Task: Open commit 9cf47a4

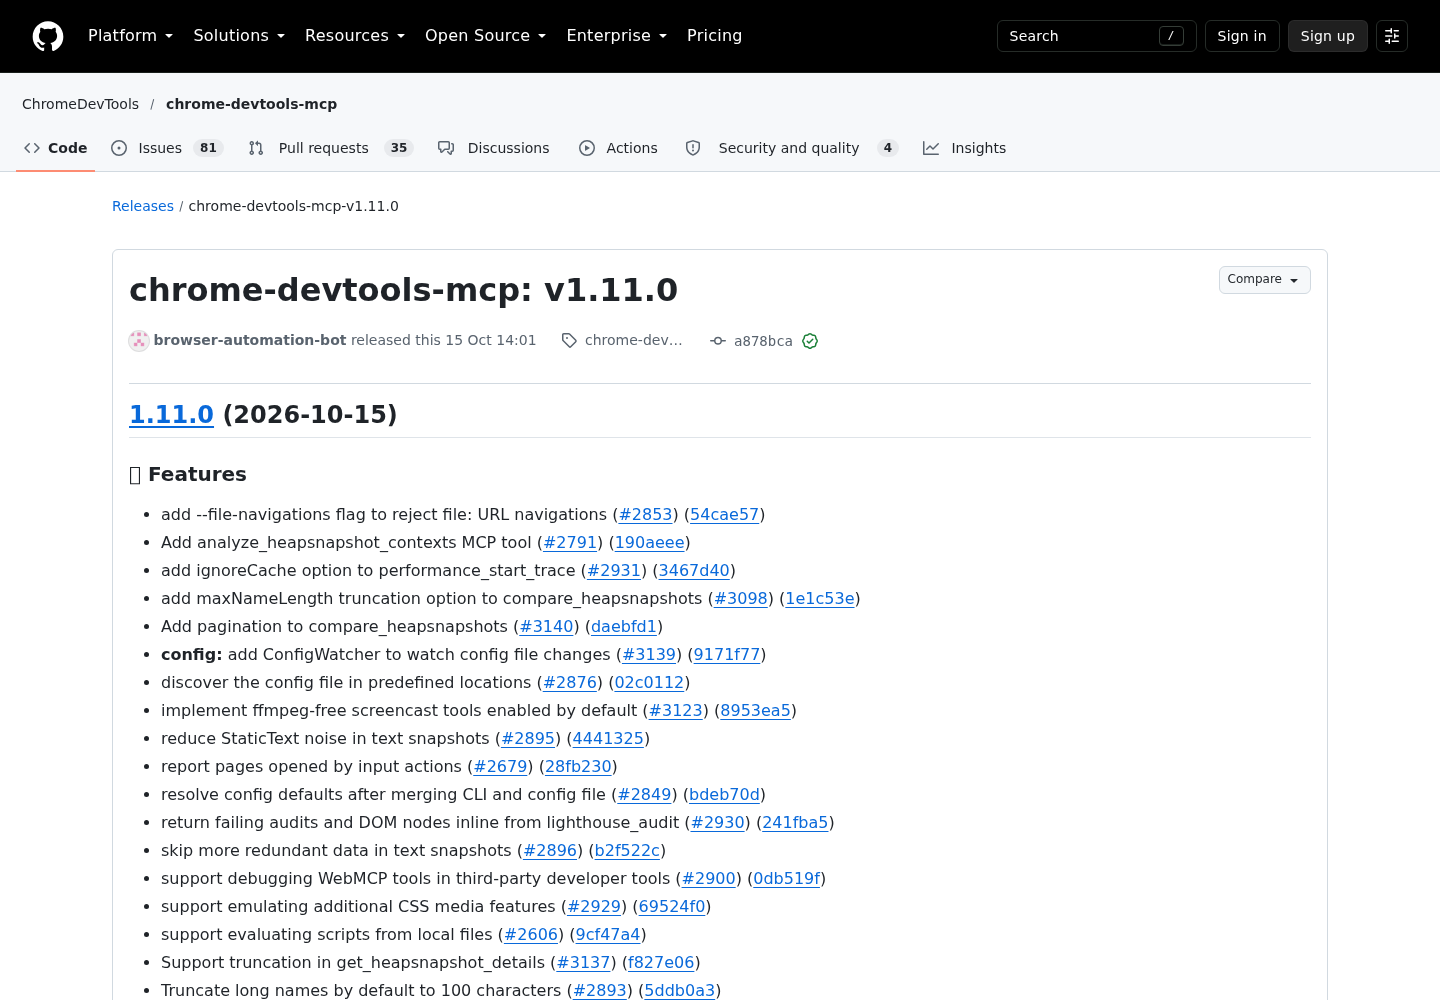Action: tap(608, 934)
